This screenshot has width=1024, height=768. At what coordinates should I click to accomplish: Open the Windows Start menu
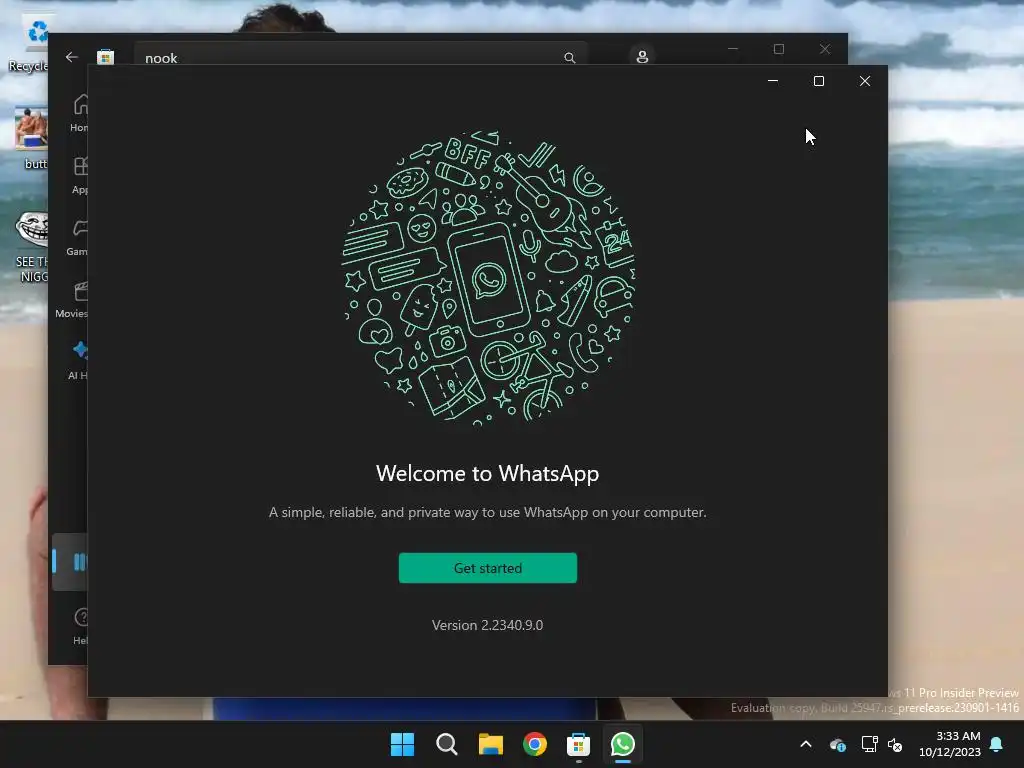click(402, 744)
